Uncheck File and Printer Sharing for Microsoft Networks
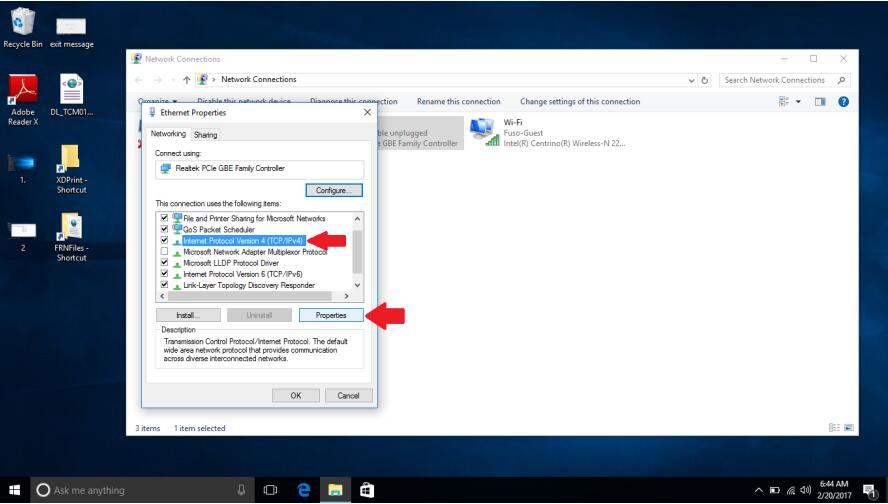Screen dimensions: 888x504 [x=164, y=218]
